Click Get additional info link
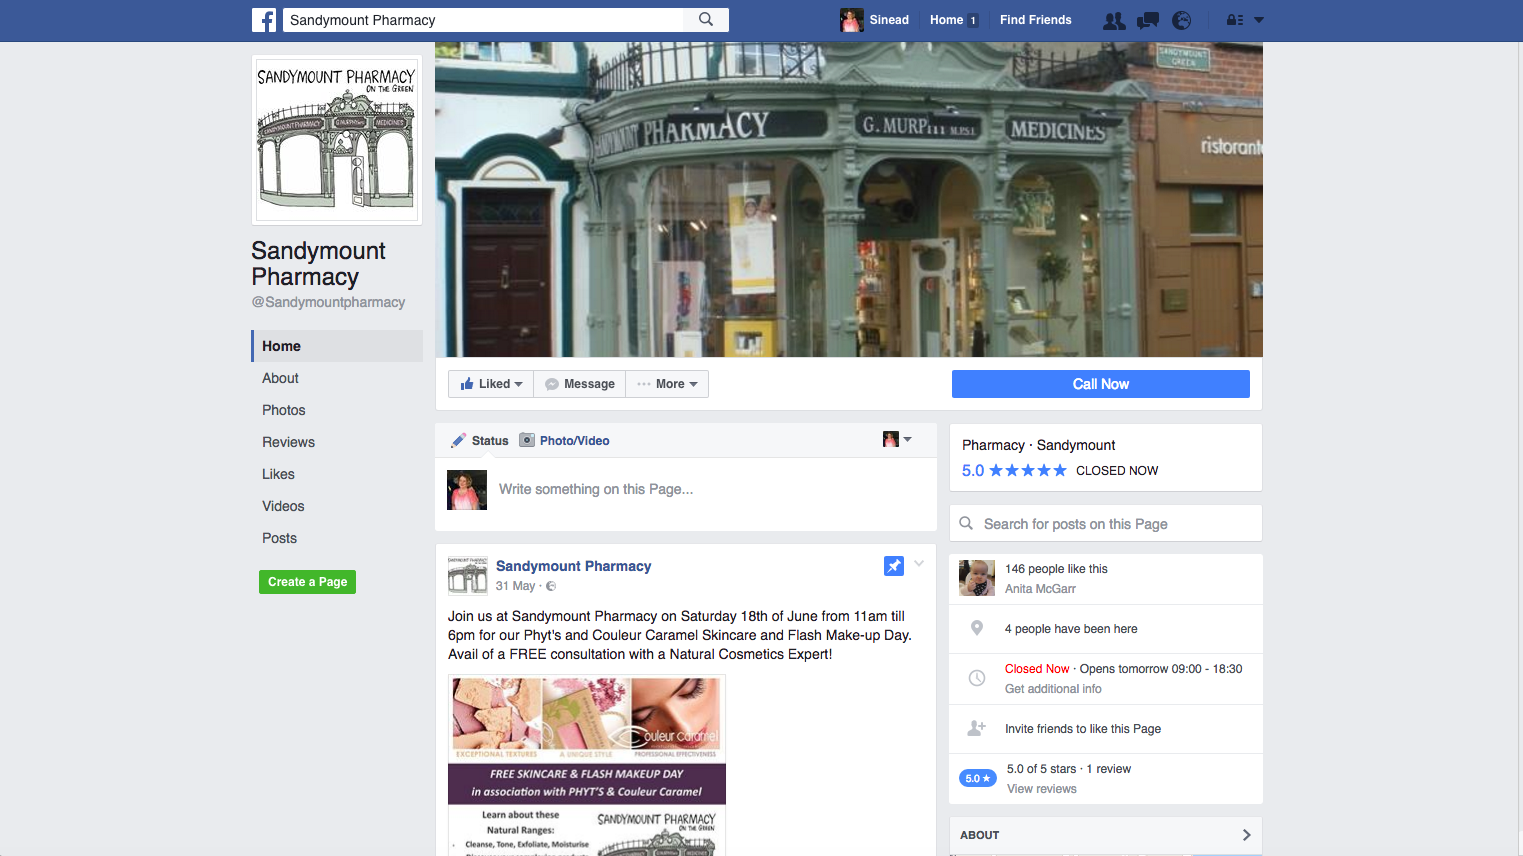The width and height of the screenshot is (1523, 856). (1053, 689)
